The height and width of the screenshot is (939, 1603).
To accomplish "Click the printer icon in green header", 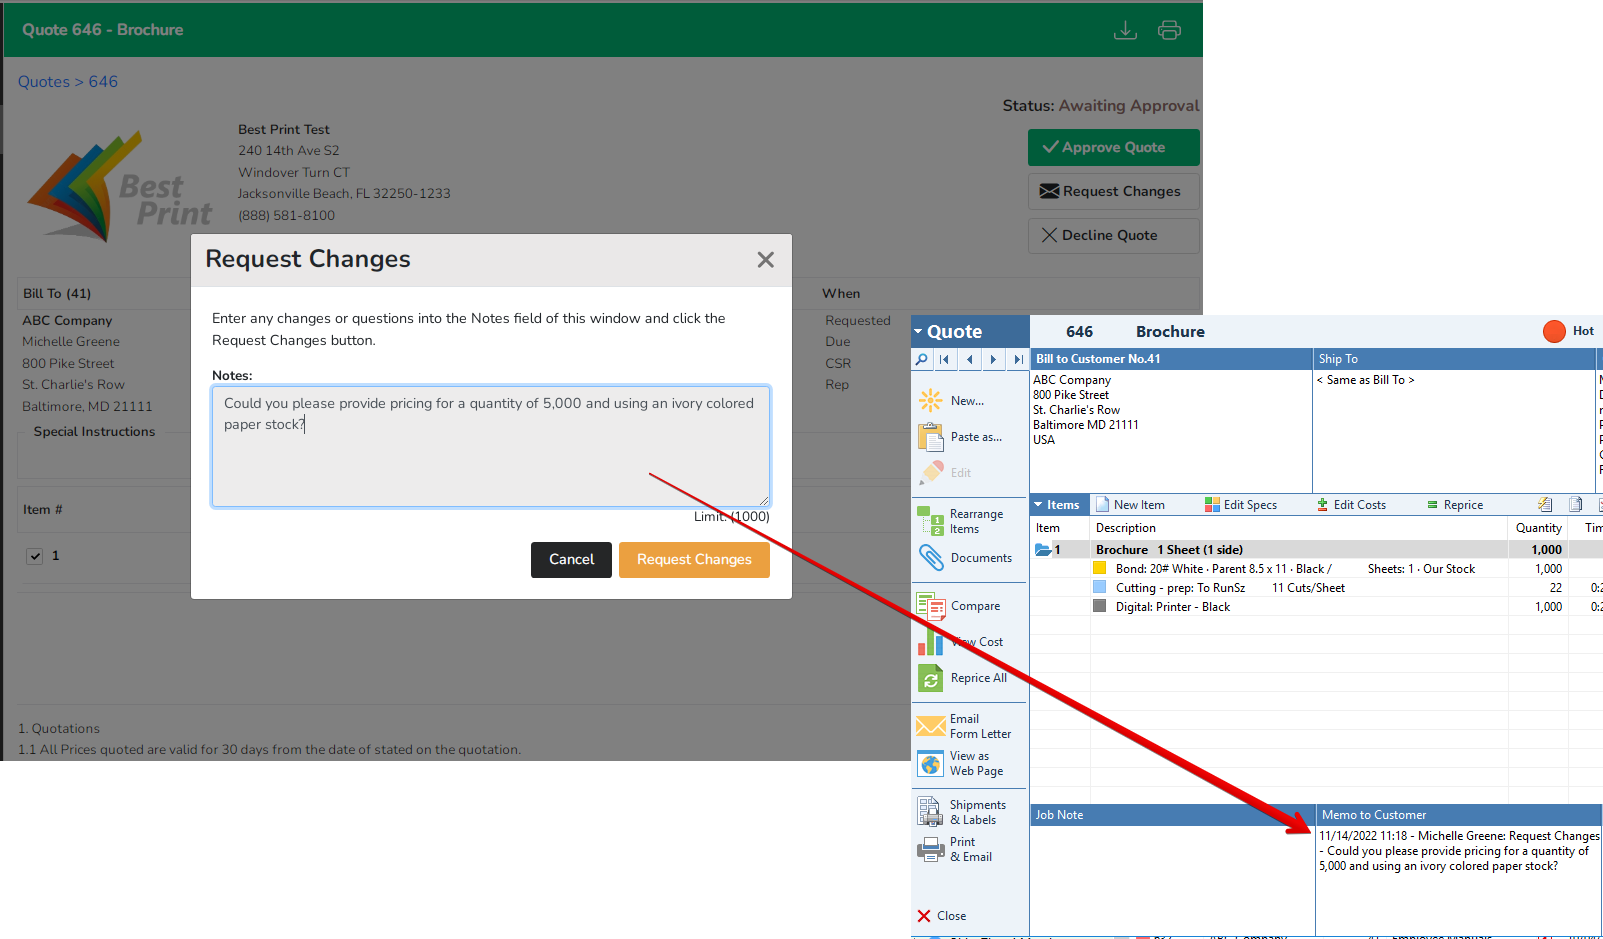I will pos(1169,30).
